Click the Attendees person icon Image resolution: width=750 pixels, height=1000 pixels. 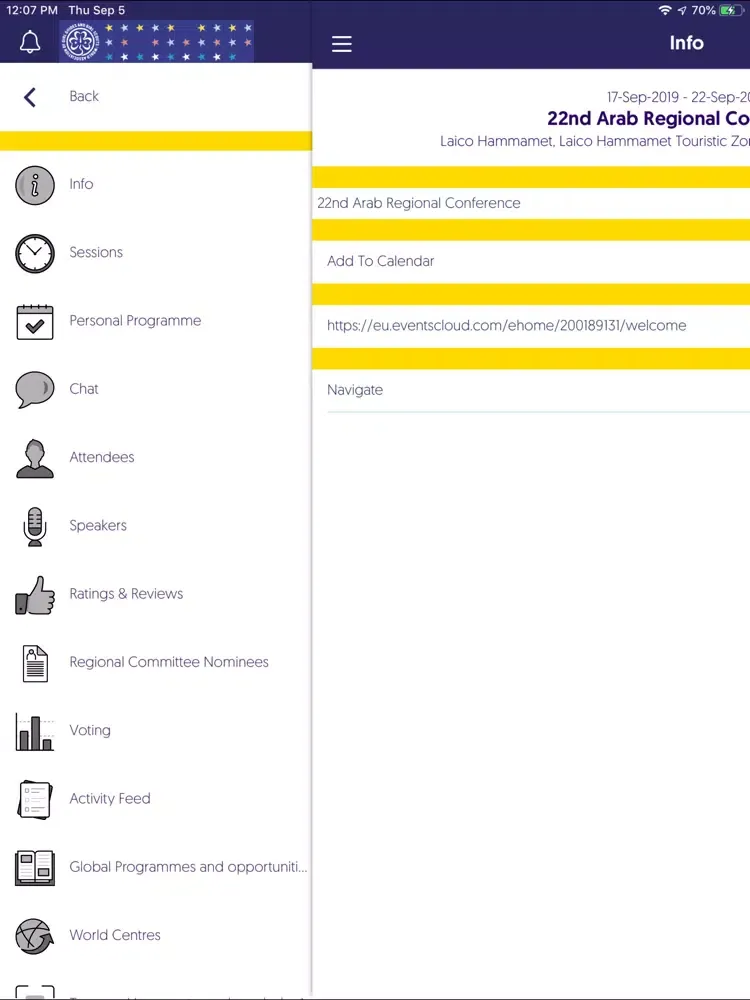tap(34, 458)
